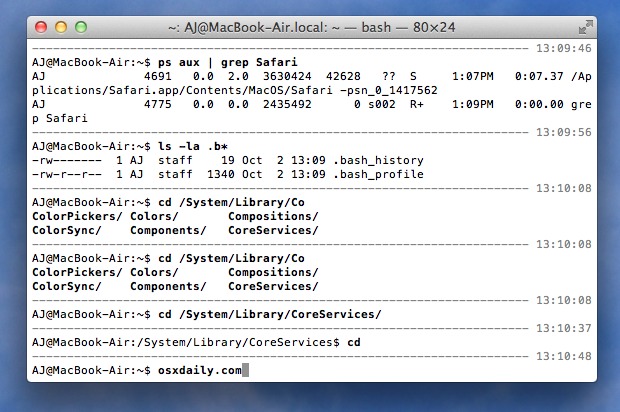Click the prompt 'AJ@MacBook-Air:/System/Library/CoreServices$'

point(186,342)
